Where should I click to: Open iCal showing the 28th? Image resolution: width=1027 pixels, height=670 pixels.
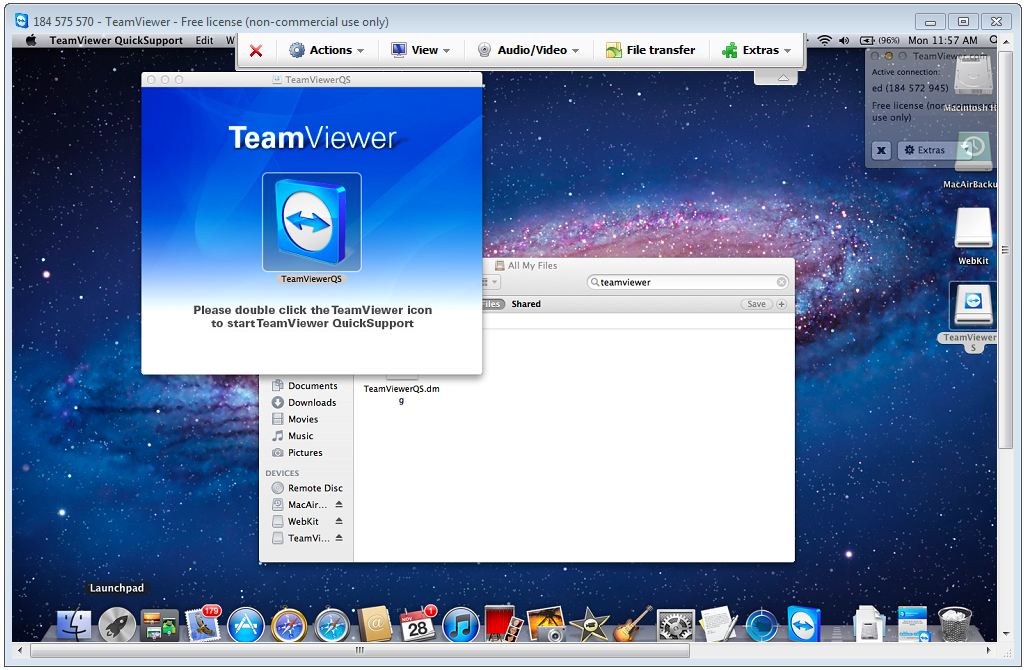(x=418, y=624)
